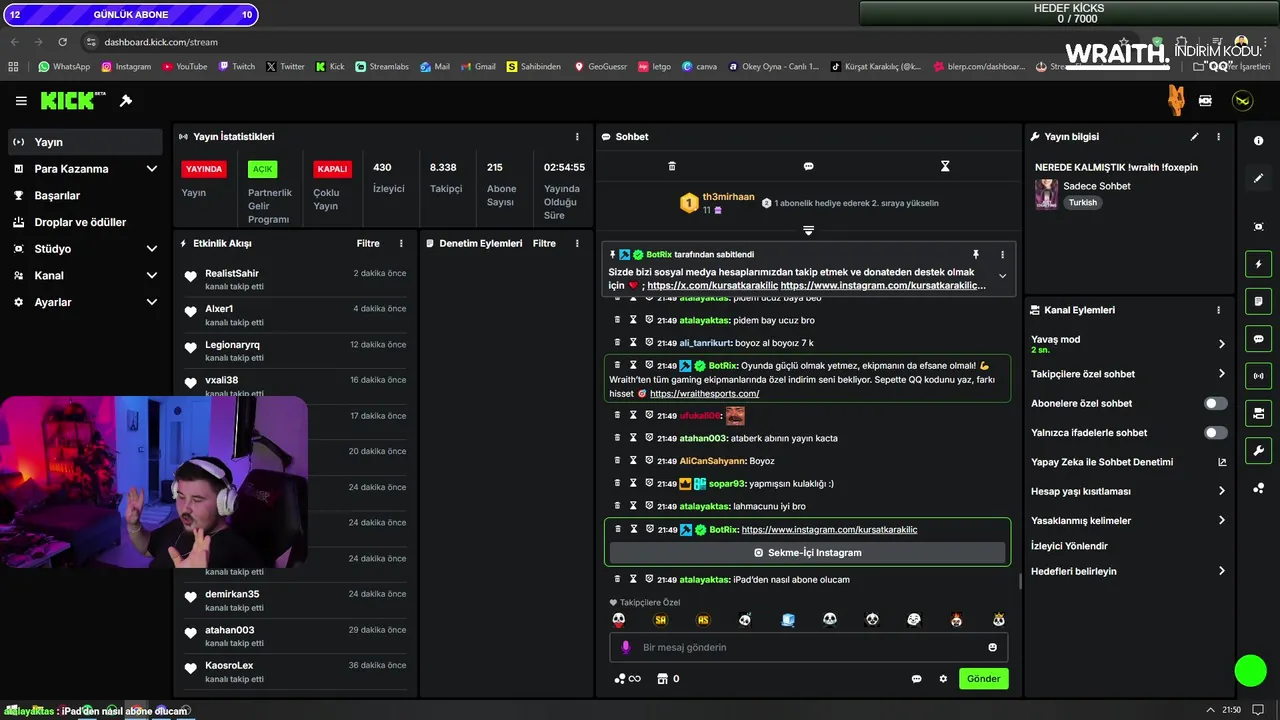Image resolution: width=1280 pixels, height=720 pixels.
Task: Open Yasaklanmış kelimeler options
Action: pos(1128,520)
